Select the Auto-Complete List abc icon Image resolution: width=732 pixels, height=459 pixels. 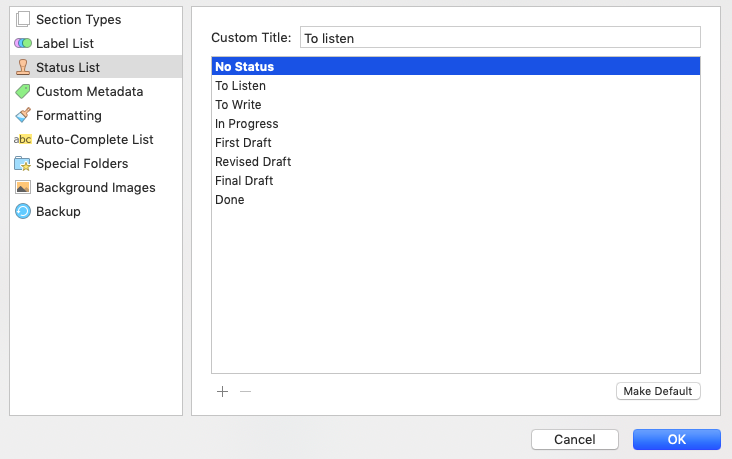(22, 140)
